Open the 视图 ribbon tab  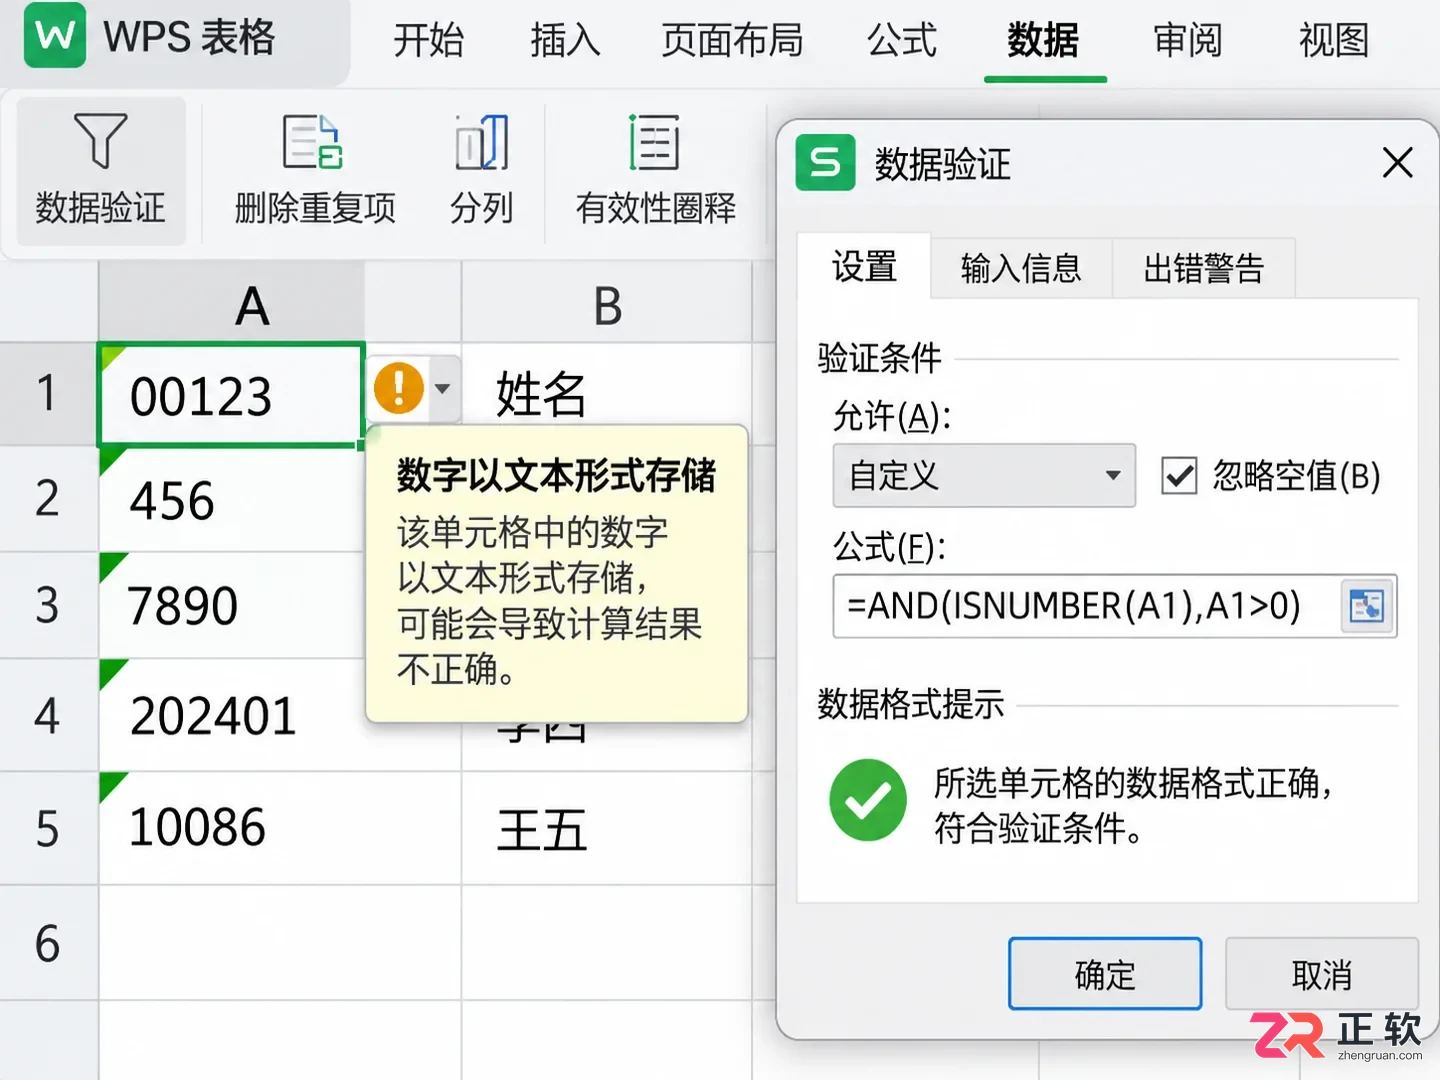(1334, 41)
